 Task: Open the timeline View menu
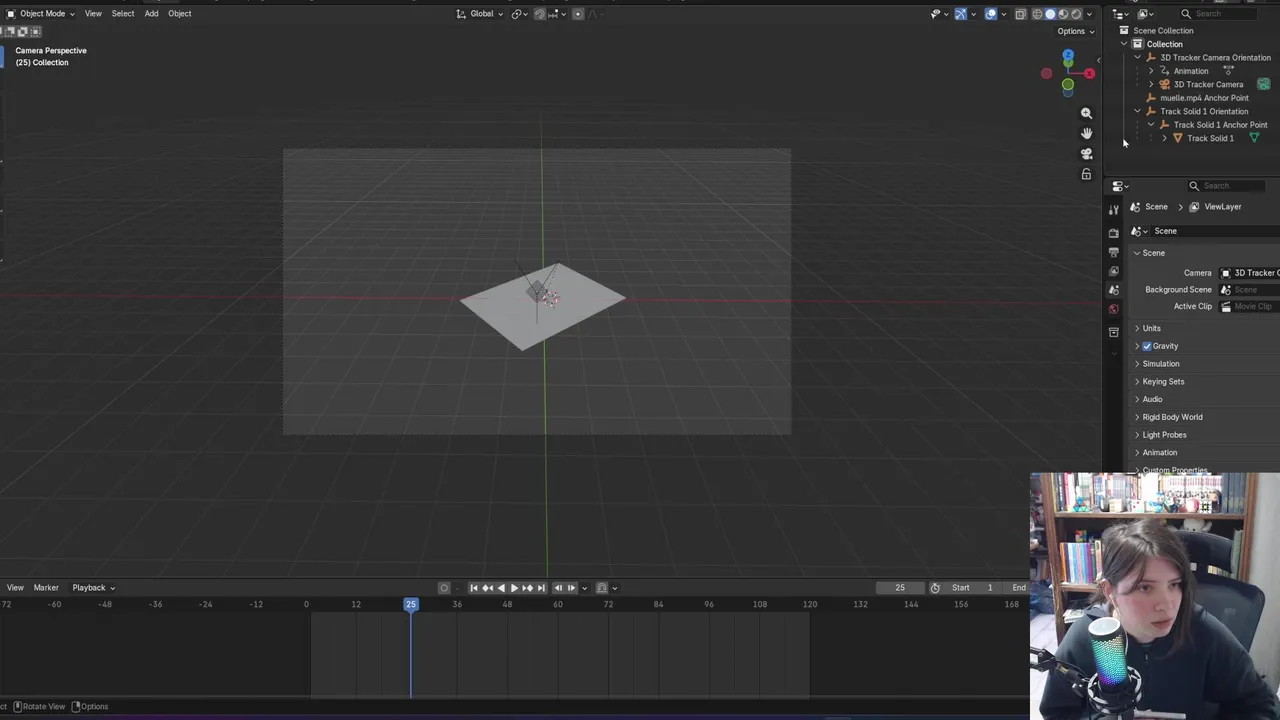[15, 588]
